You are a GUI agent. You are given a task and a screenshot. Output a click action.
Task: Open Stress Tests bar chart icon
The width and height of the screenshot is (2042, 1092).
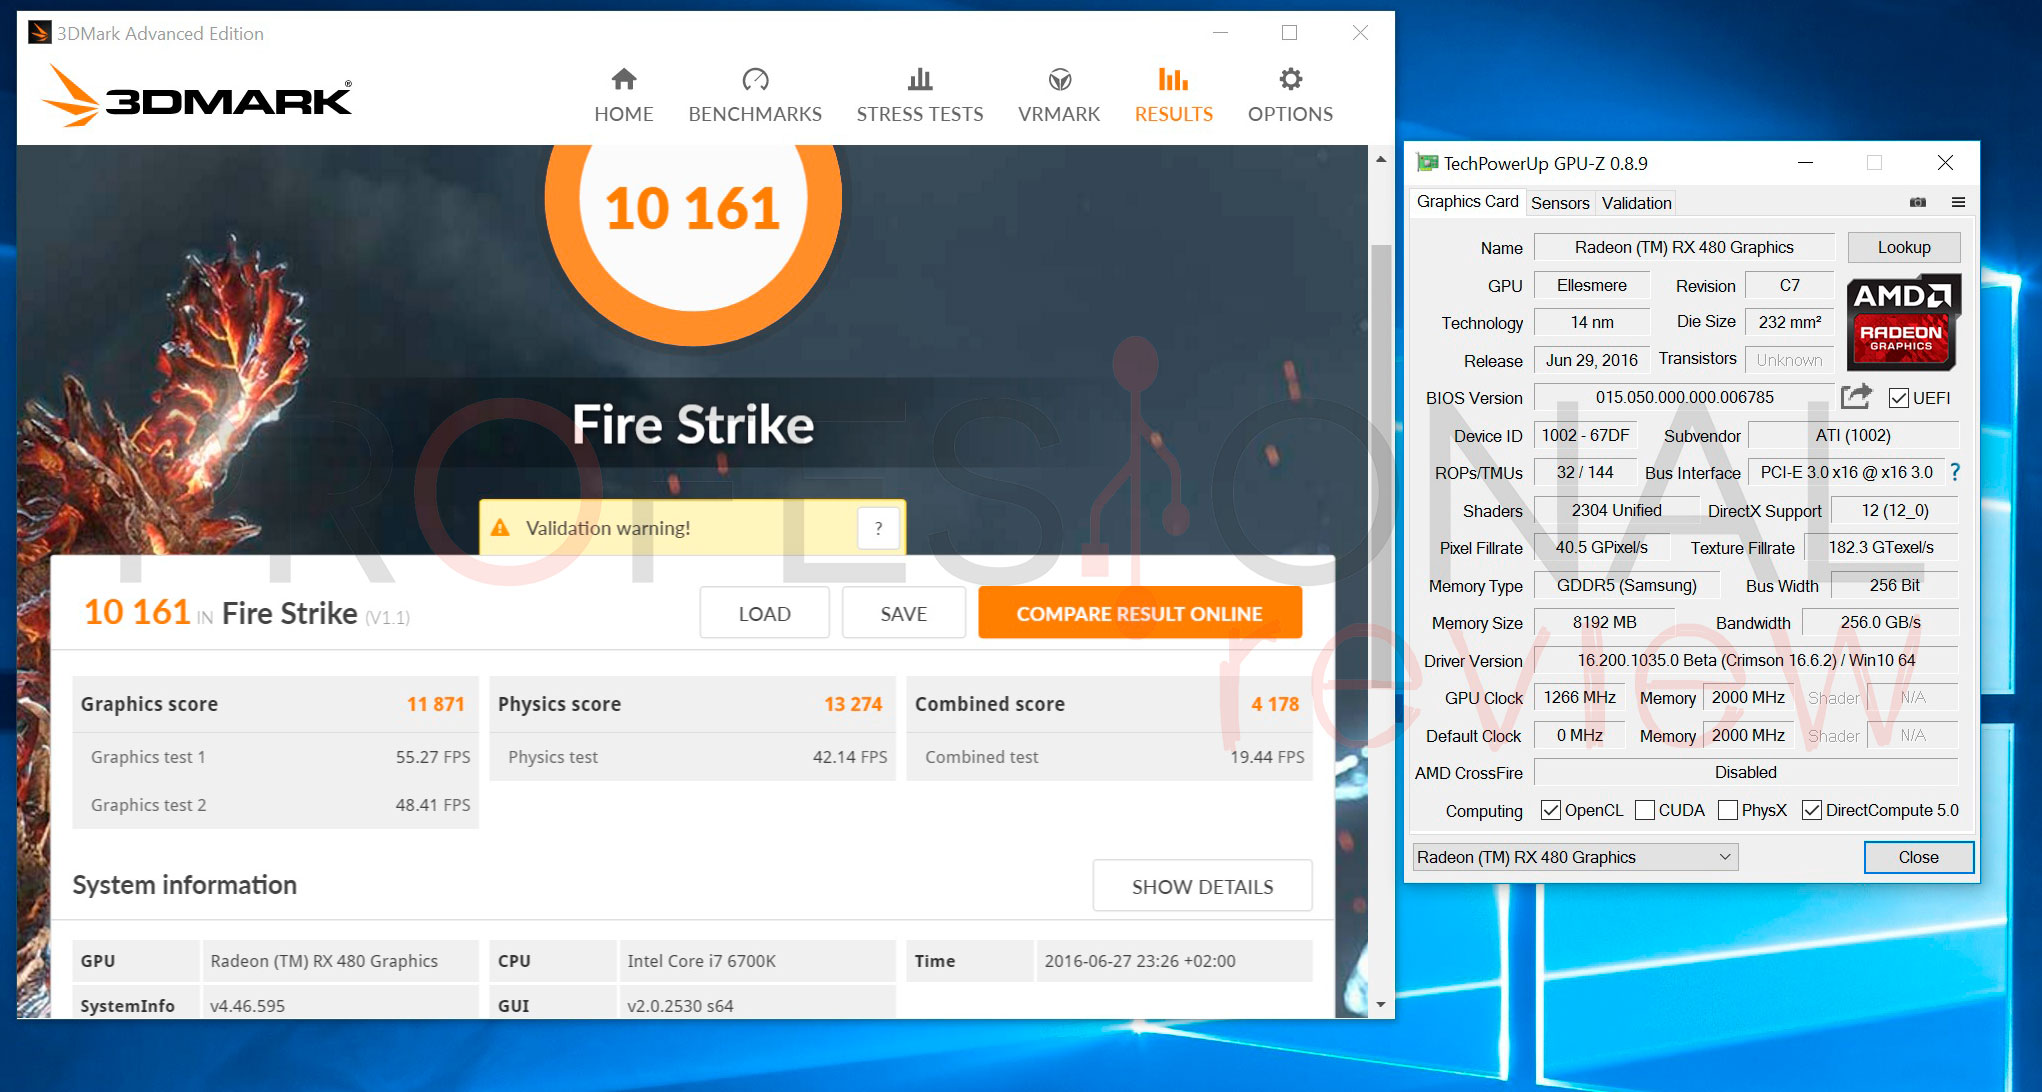point(920,79)
